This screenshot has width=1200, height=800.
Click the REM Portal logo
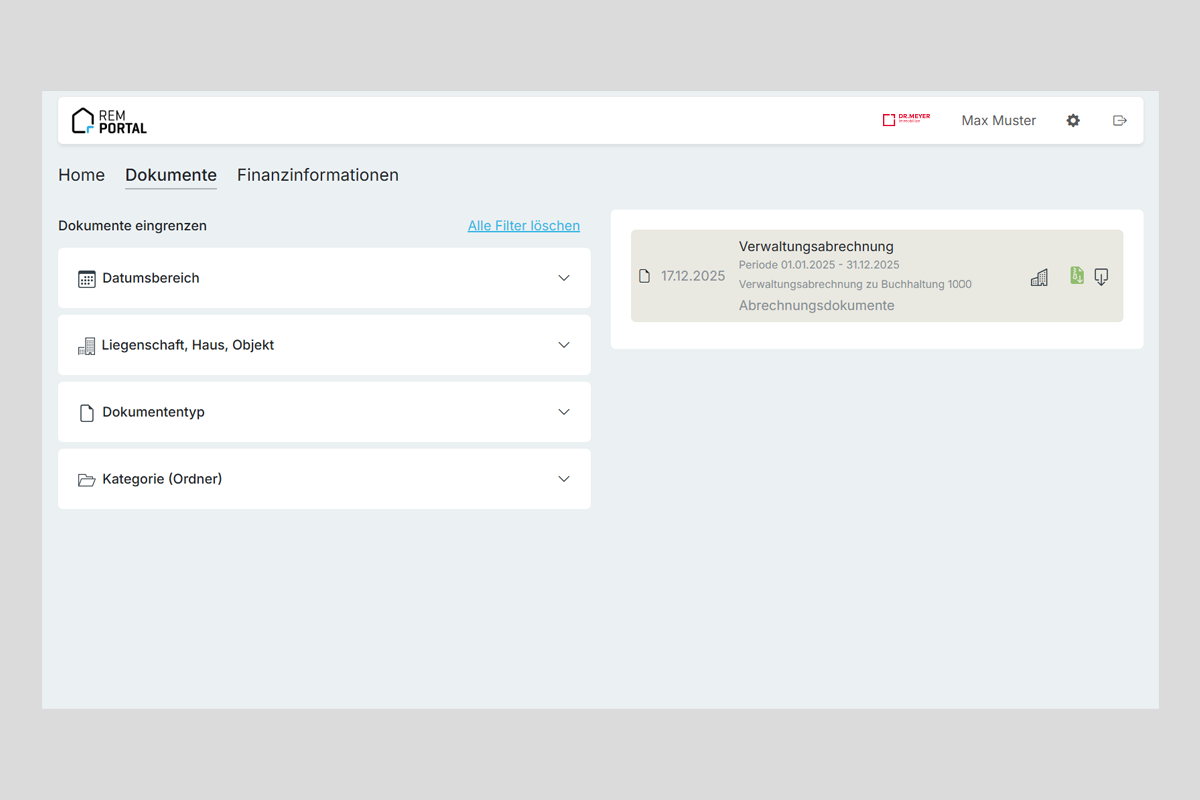109,121
